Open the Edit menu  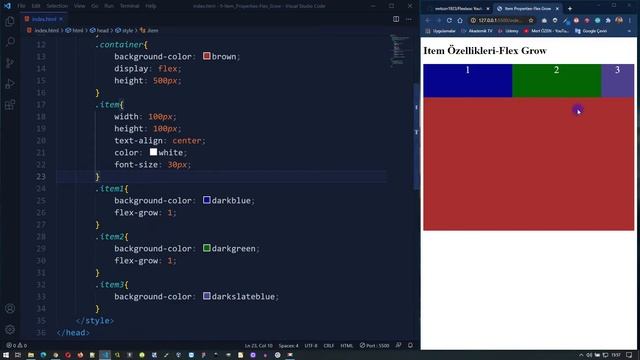coord(36,6)
